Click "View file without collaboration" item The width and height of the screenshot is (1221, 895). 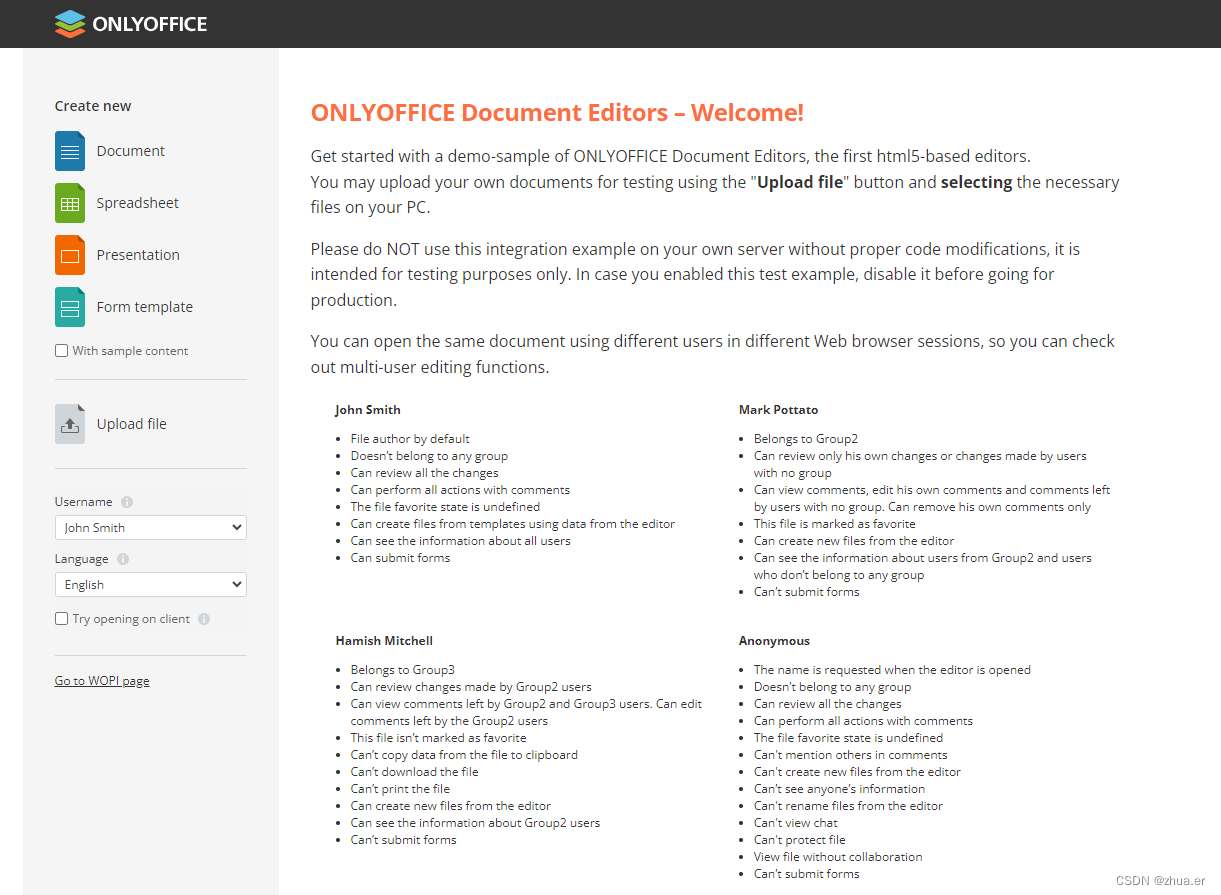[x=838, y=857]
